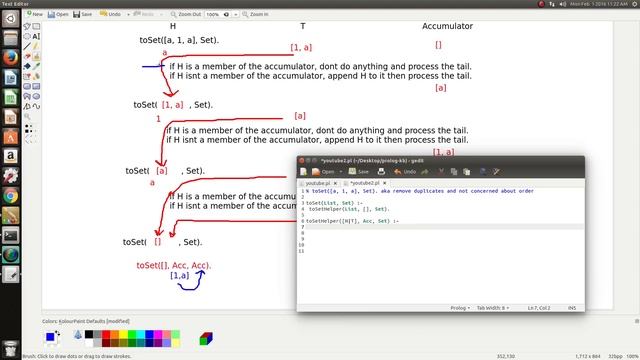
Task: Select the Color Picker tool
Action: (36, 66)
